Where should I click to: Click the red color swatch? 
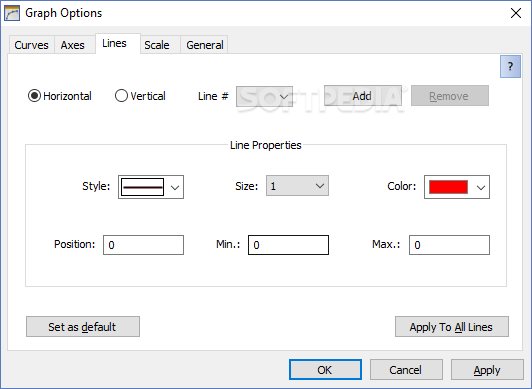tap(448, 187)
